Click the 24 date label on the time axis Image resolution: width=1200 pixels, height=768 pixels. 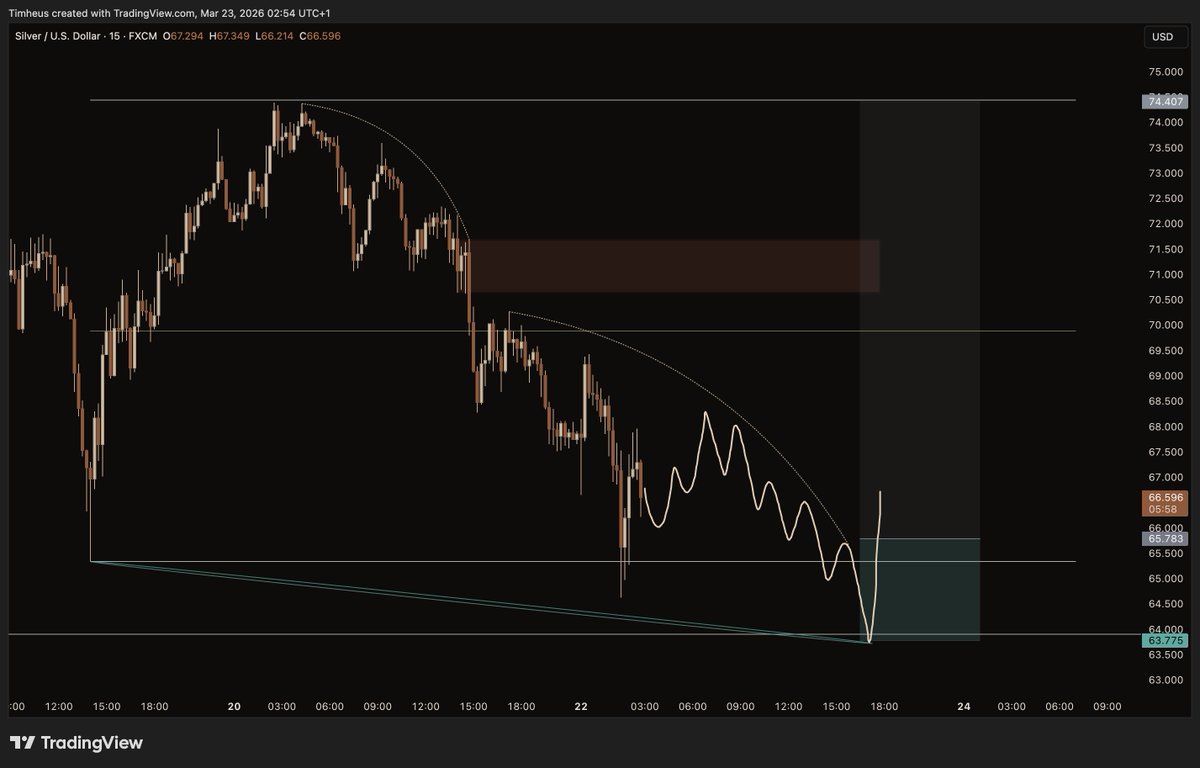pos(963,706)
